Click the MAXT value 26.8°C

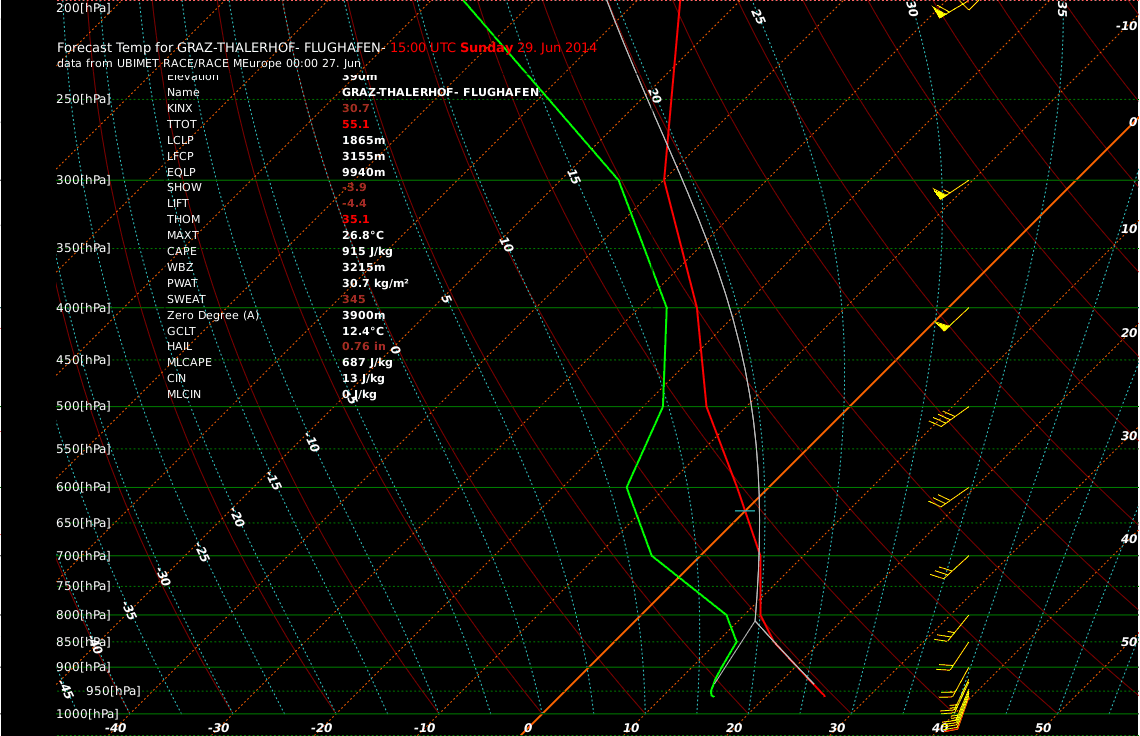click(363, 236)
